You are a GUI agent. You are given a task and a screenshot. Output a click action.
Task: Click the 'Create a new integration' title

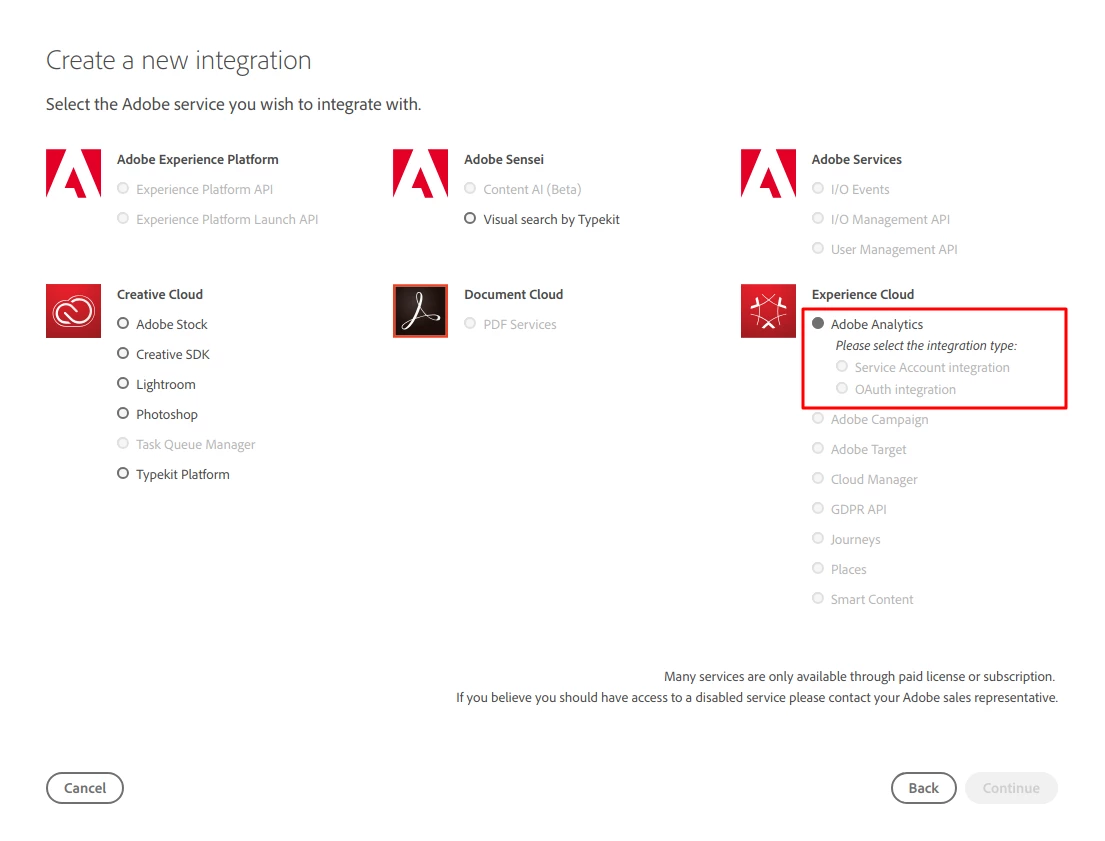[178, 61]
